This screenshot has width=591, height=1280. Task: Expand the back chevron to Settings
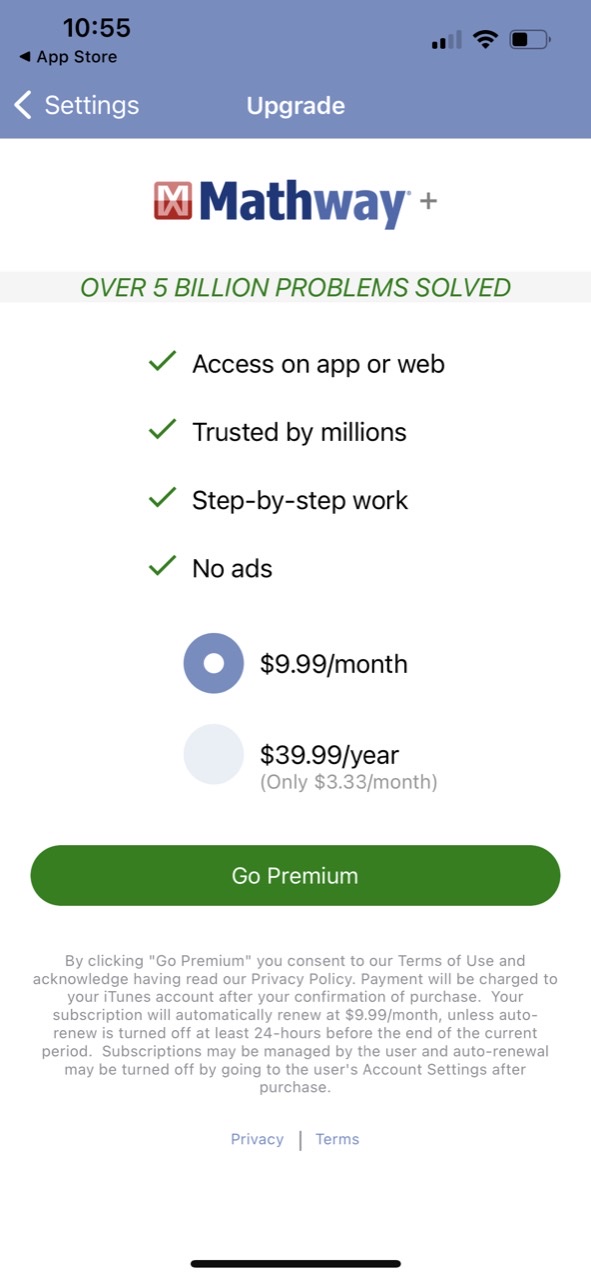pos(22,104)
